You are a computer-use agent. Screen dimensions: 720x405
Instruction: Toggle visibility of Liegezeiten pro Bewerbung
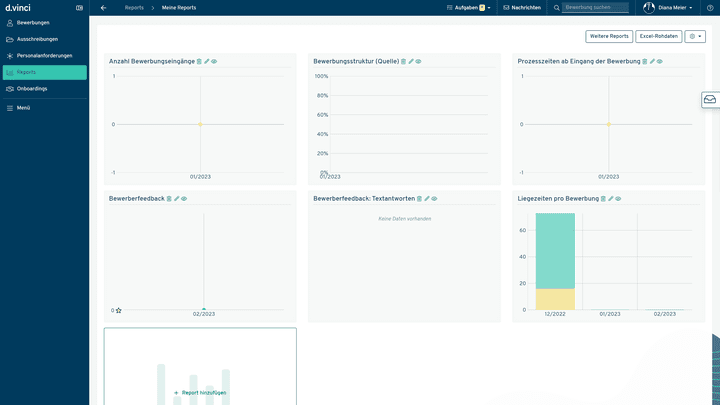click(619, 198)
